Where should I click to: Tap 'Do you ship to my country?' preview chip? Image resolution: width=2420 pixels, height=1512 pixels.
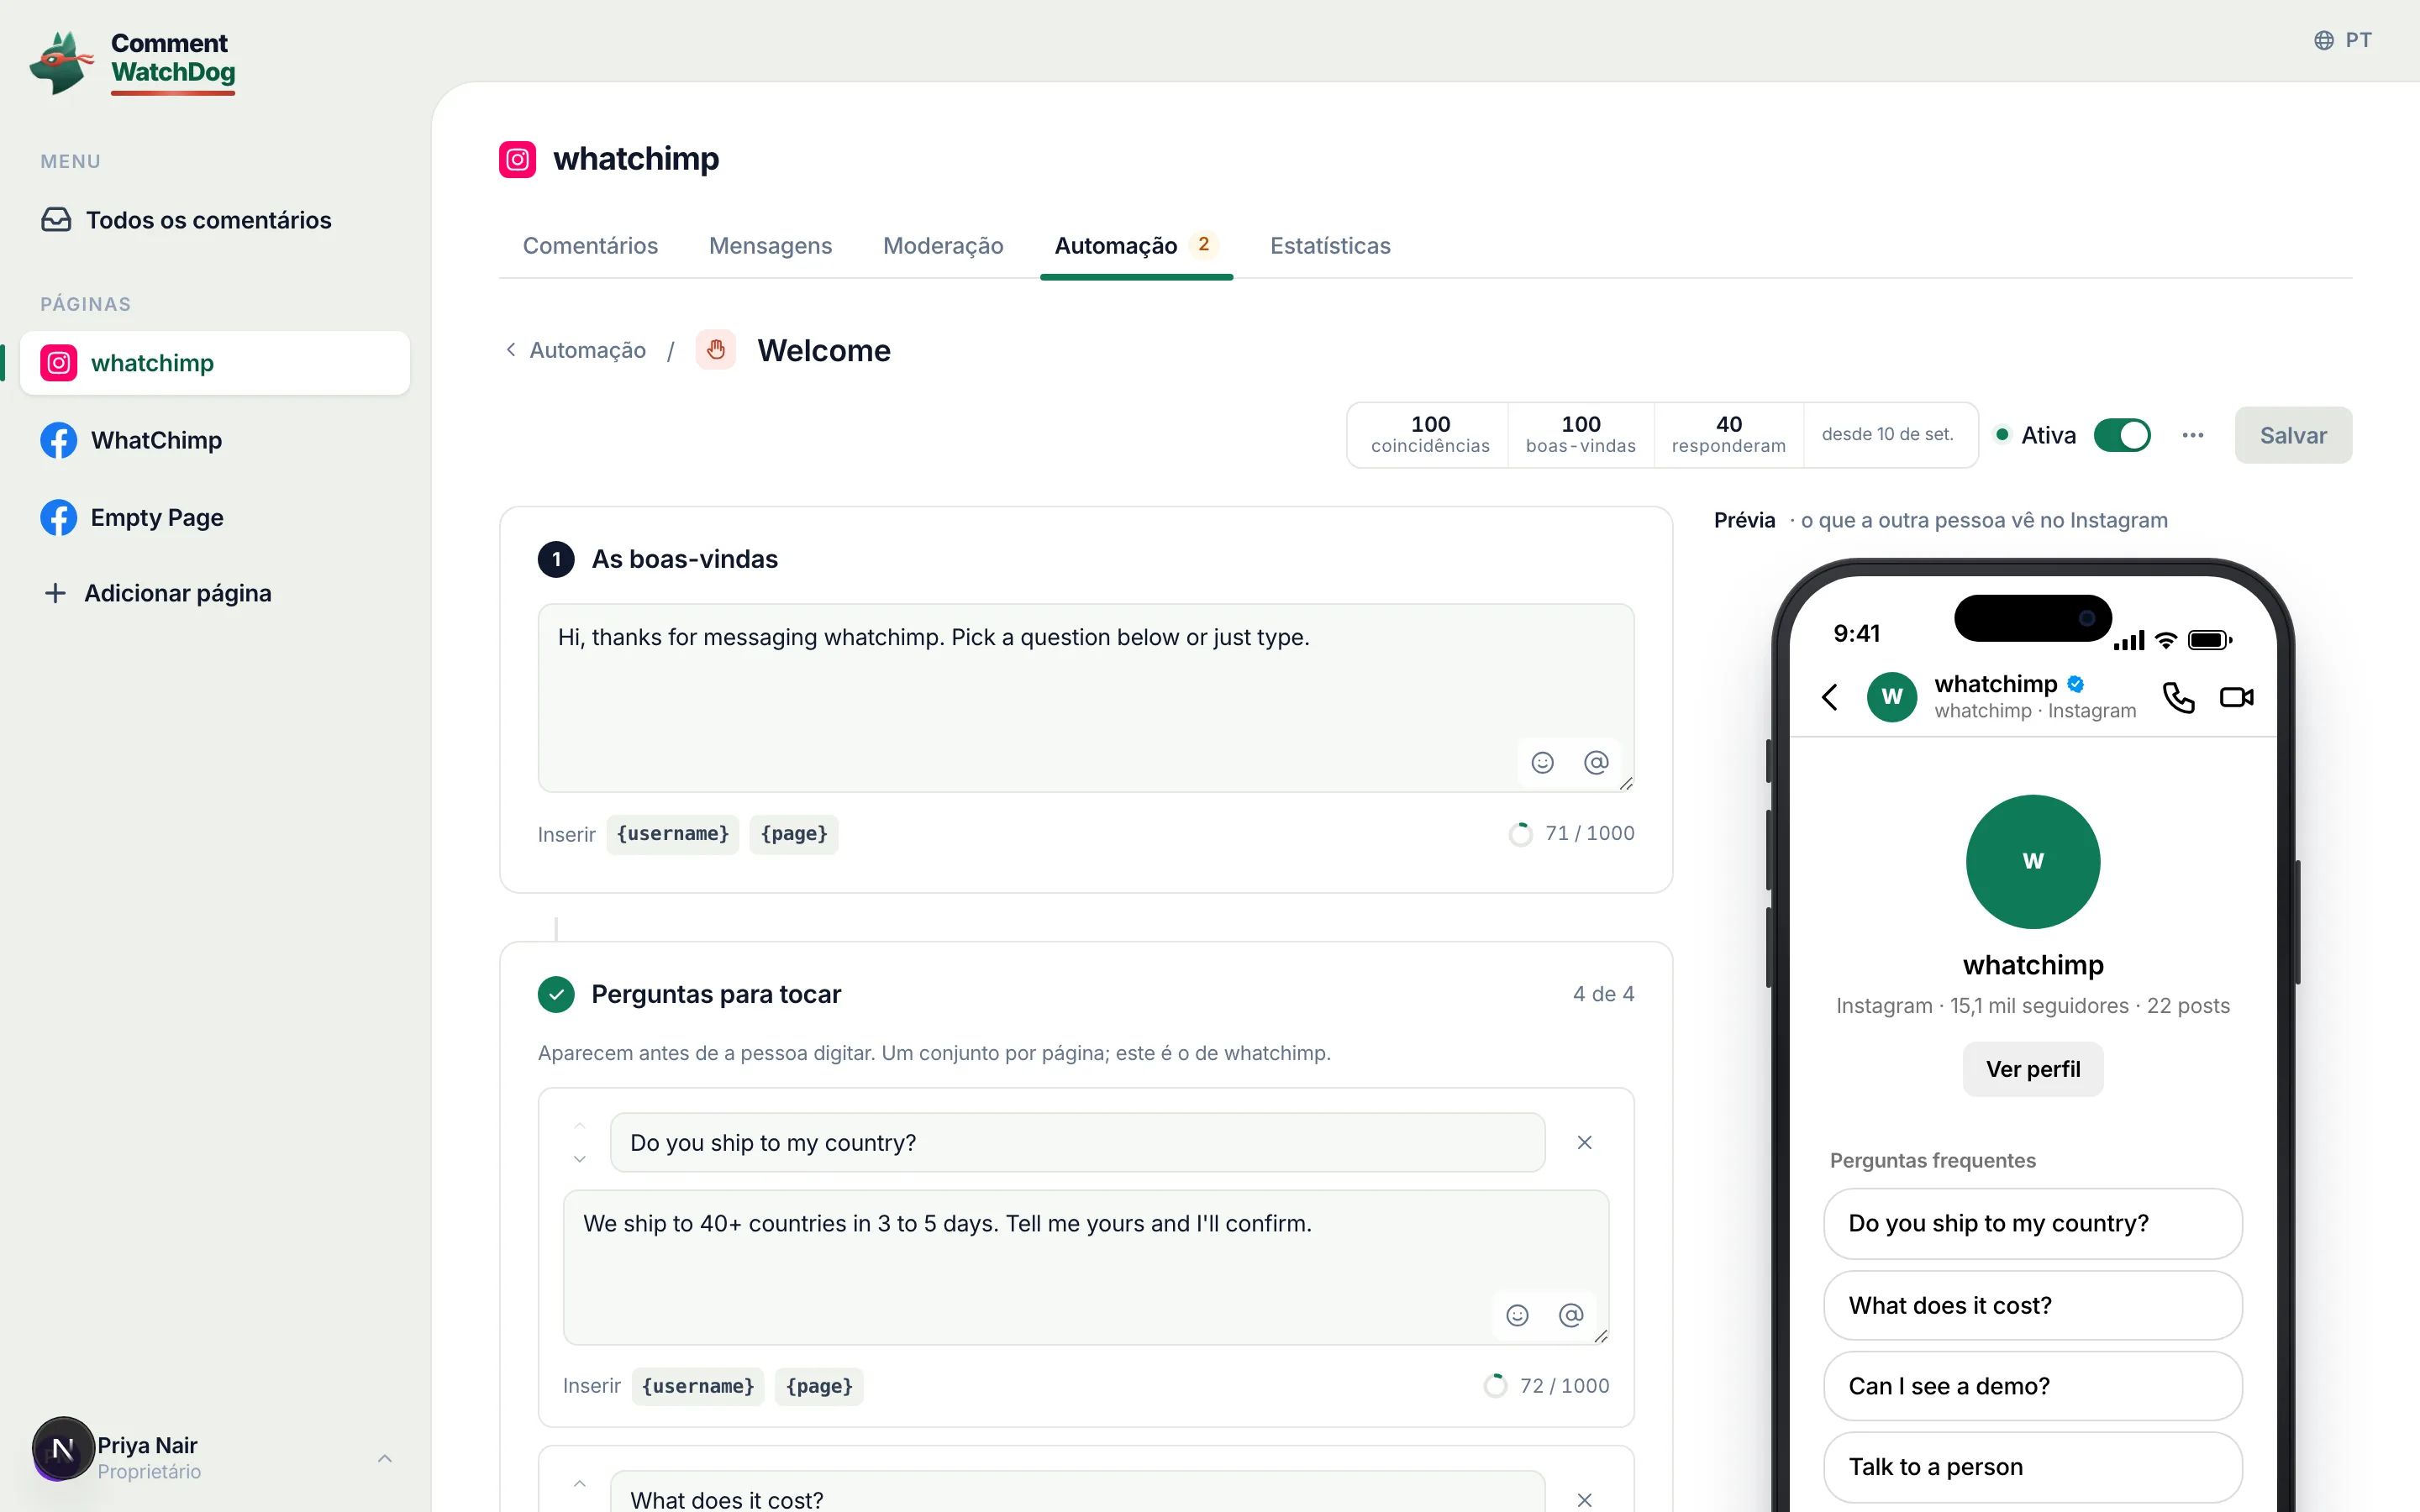(x=2033, y=1224)
